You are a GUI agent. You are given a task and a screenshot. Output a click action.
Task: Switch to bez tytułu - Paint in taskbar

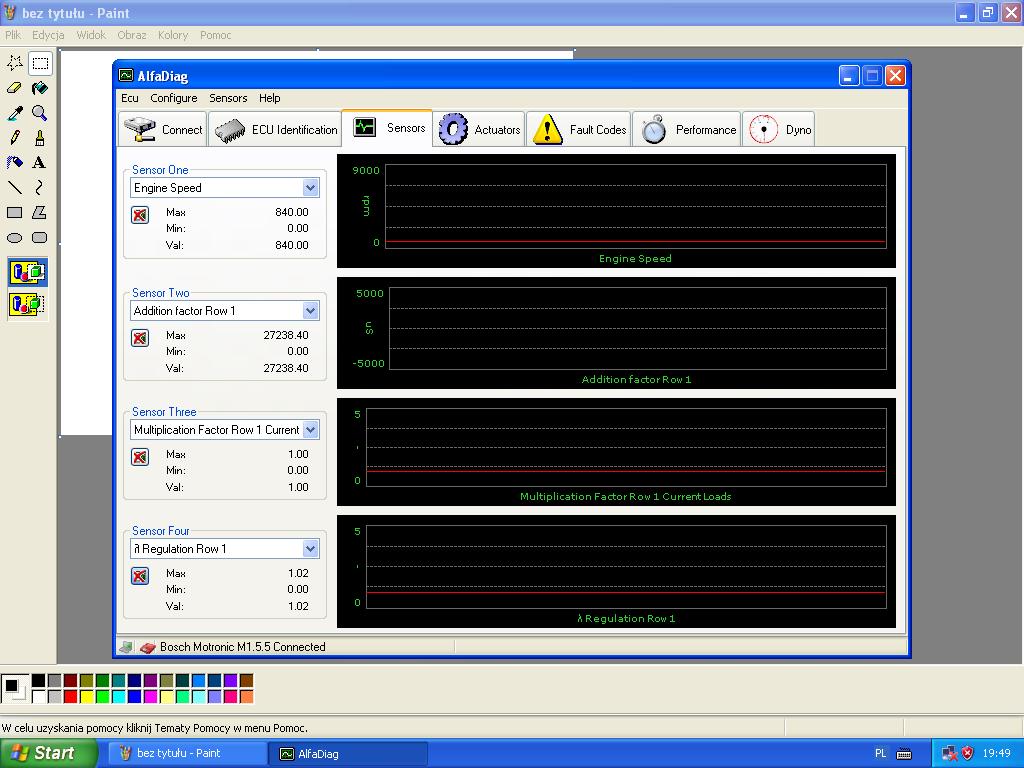pos(187,753)
